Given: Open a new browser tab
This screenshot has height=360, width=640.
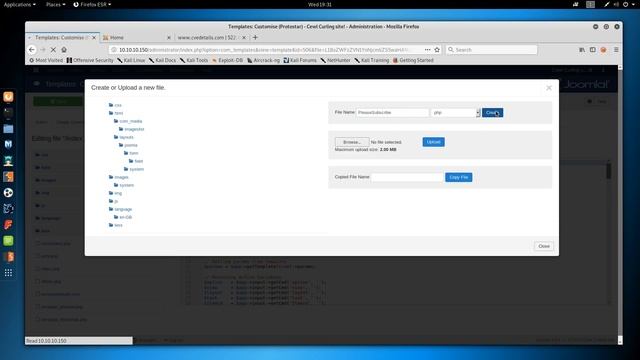Looking at the screenshot, I should point(255,38).
